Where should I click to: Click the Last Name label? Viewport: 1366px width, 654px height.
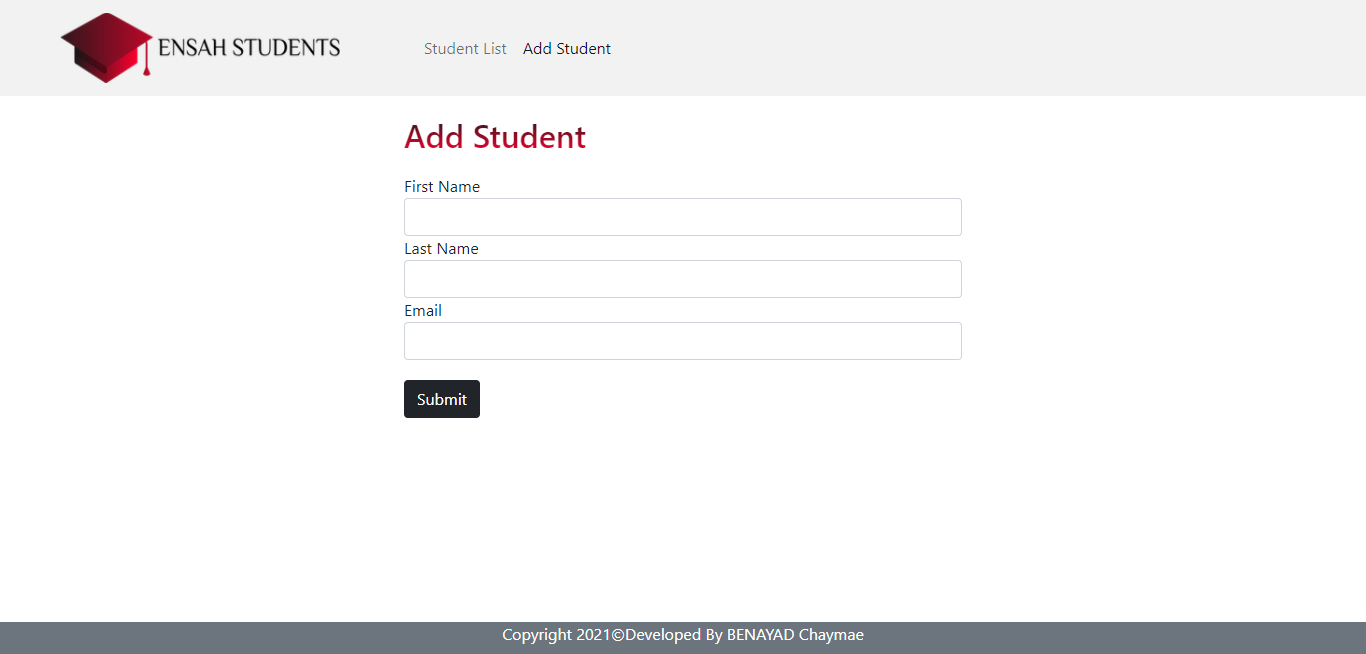point(441,248)
